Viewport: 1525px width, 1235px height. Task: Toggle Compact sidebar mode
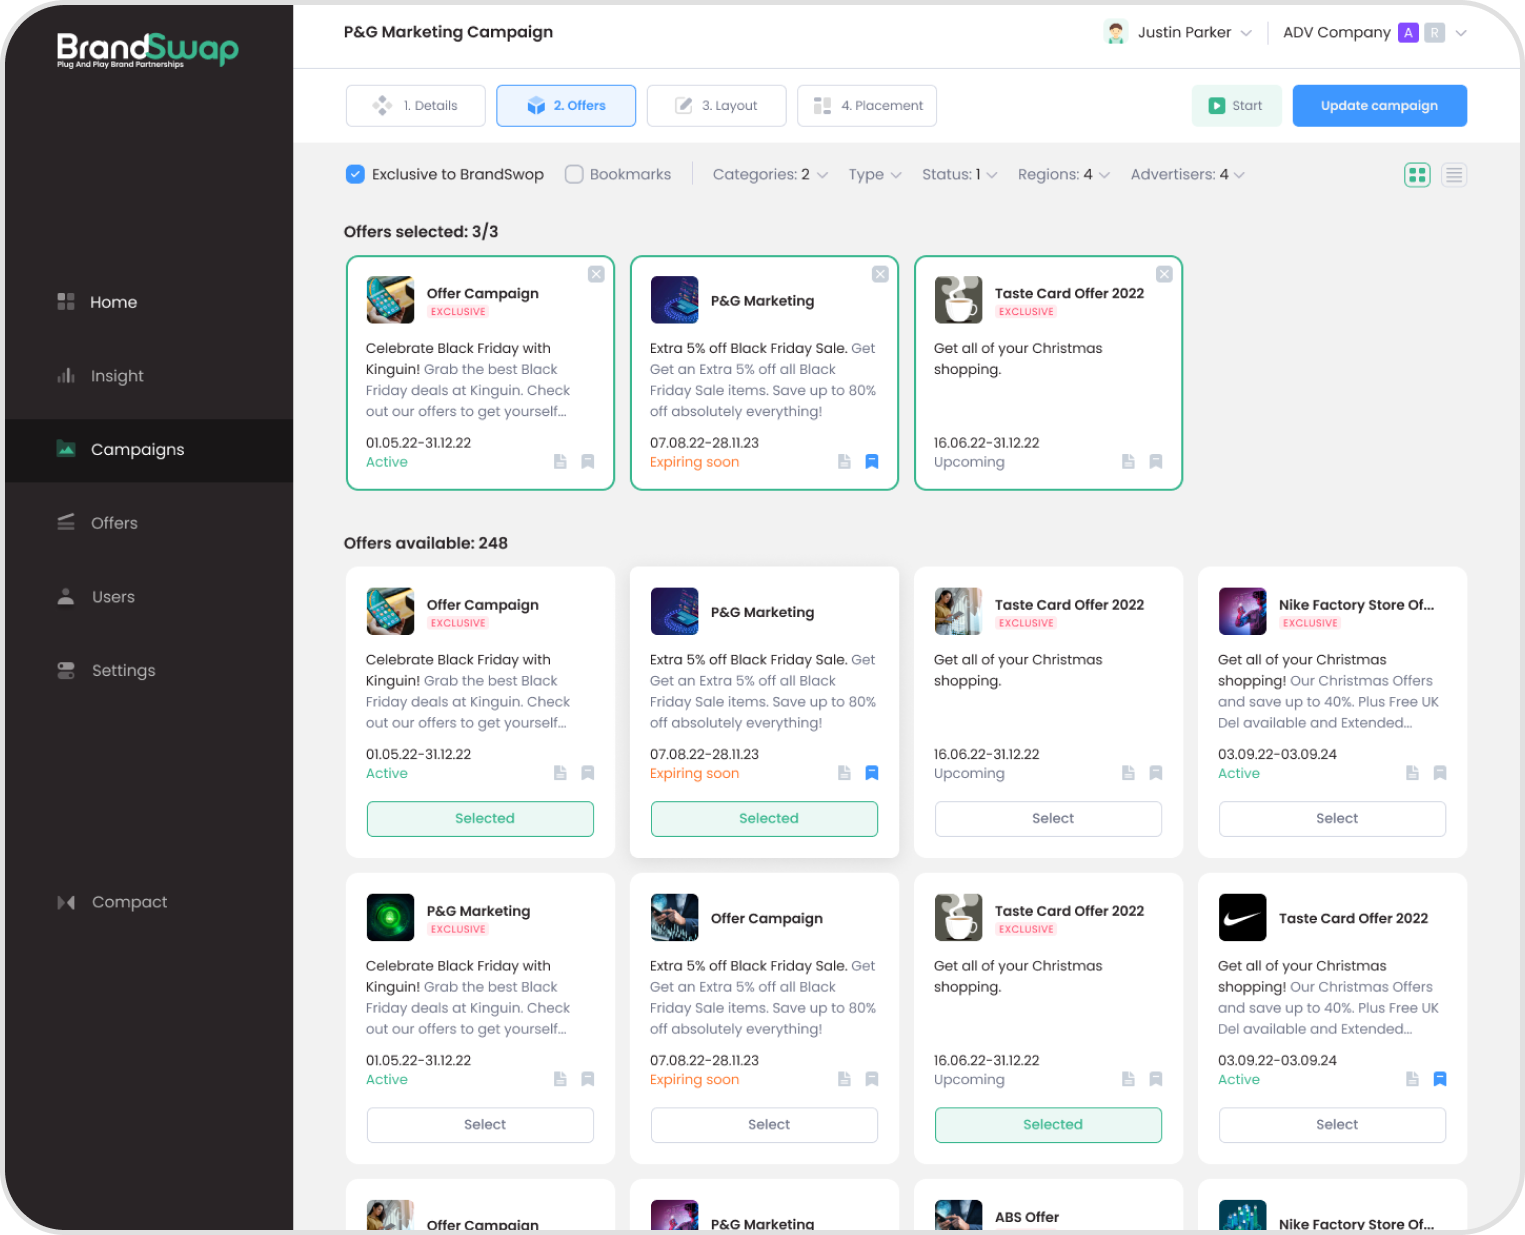pos(112,902)
